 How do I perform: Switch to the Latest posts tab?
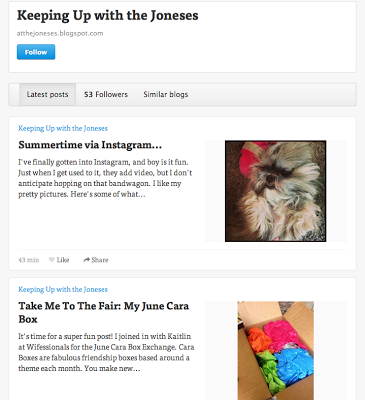47,95
